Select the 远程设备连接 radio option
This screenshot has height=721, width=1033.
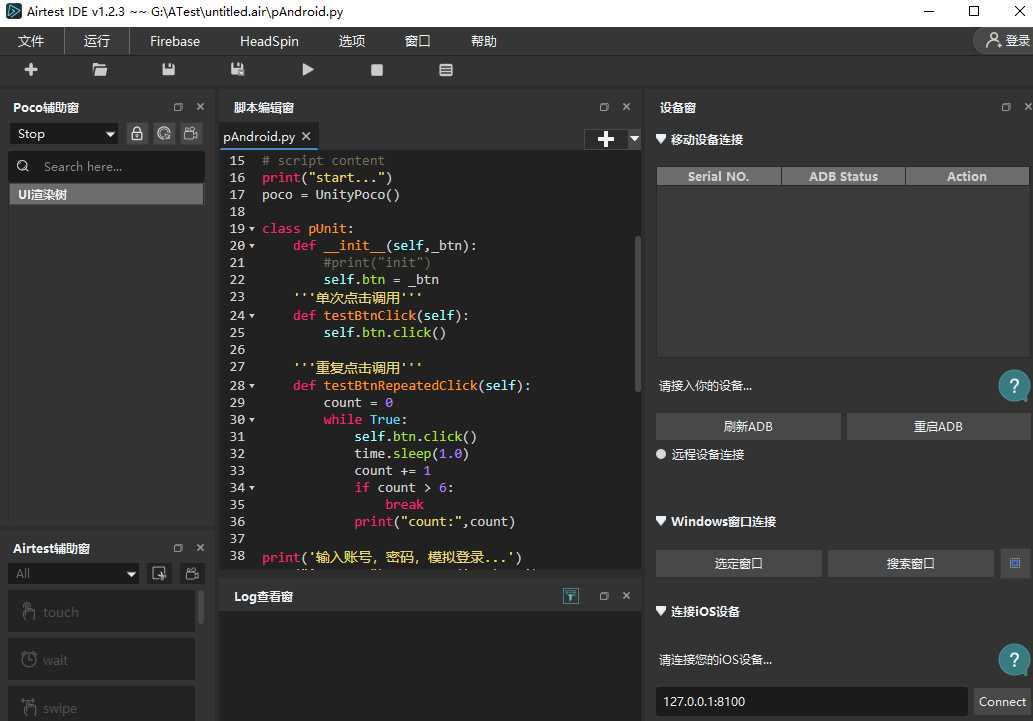(x=661, y=454)
